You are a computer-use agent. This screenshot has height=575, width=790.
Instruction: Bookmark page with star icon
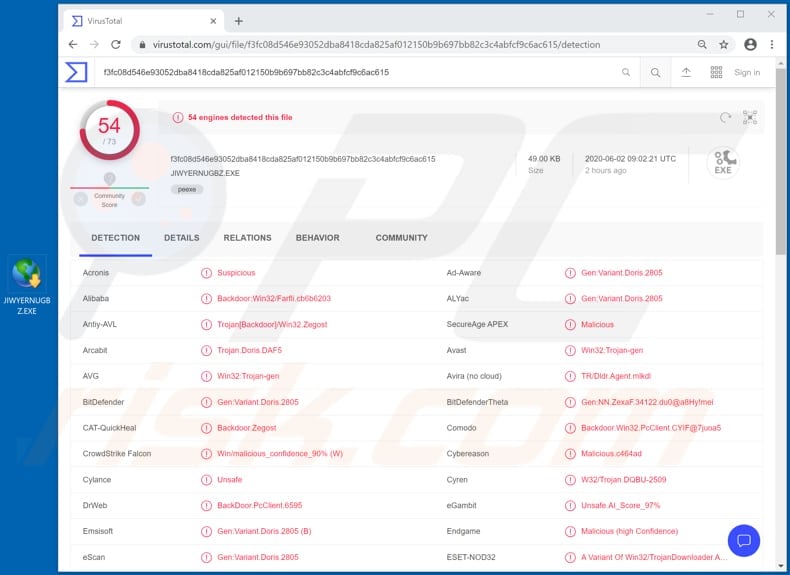(723, 44)
